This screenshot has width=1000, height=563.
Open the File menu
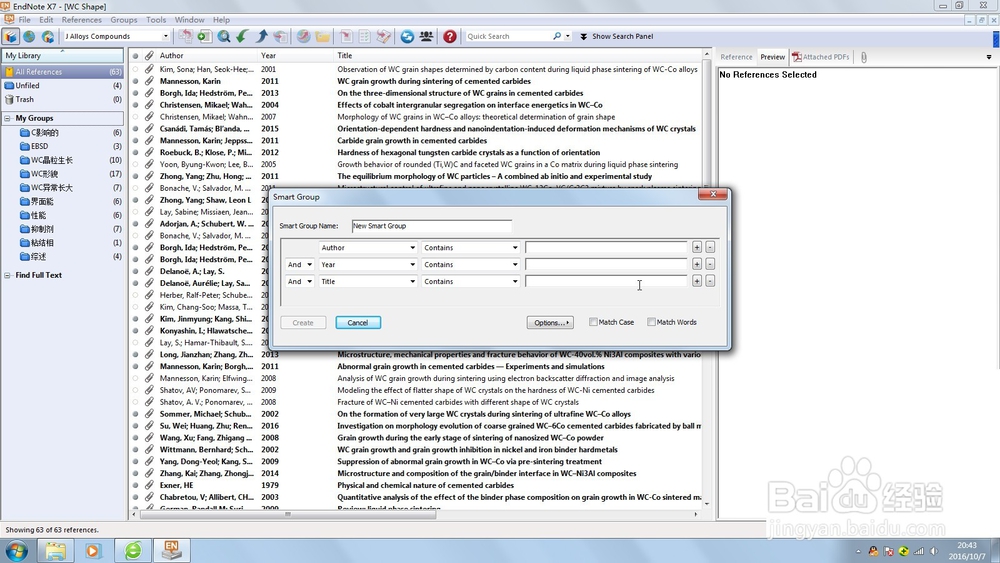[x=24, y=20]
